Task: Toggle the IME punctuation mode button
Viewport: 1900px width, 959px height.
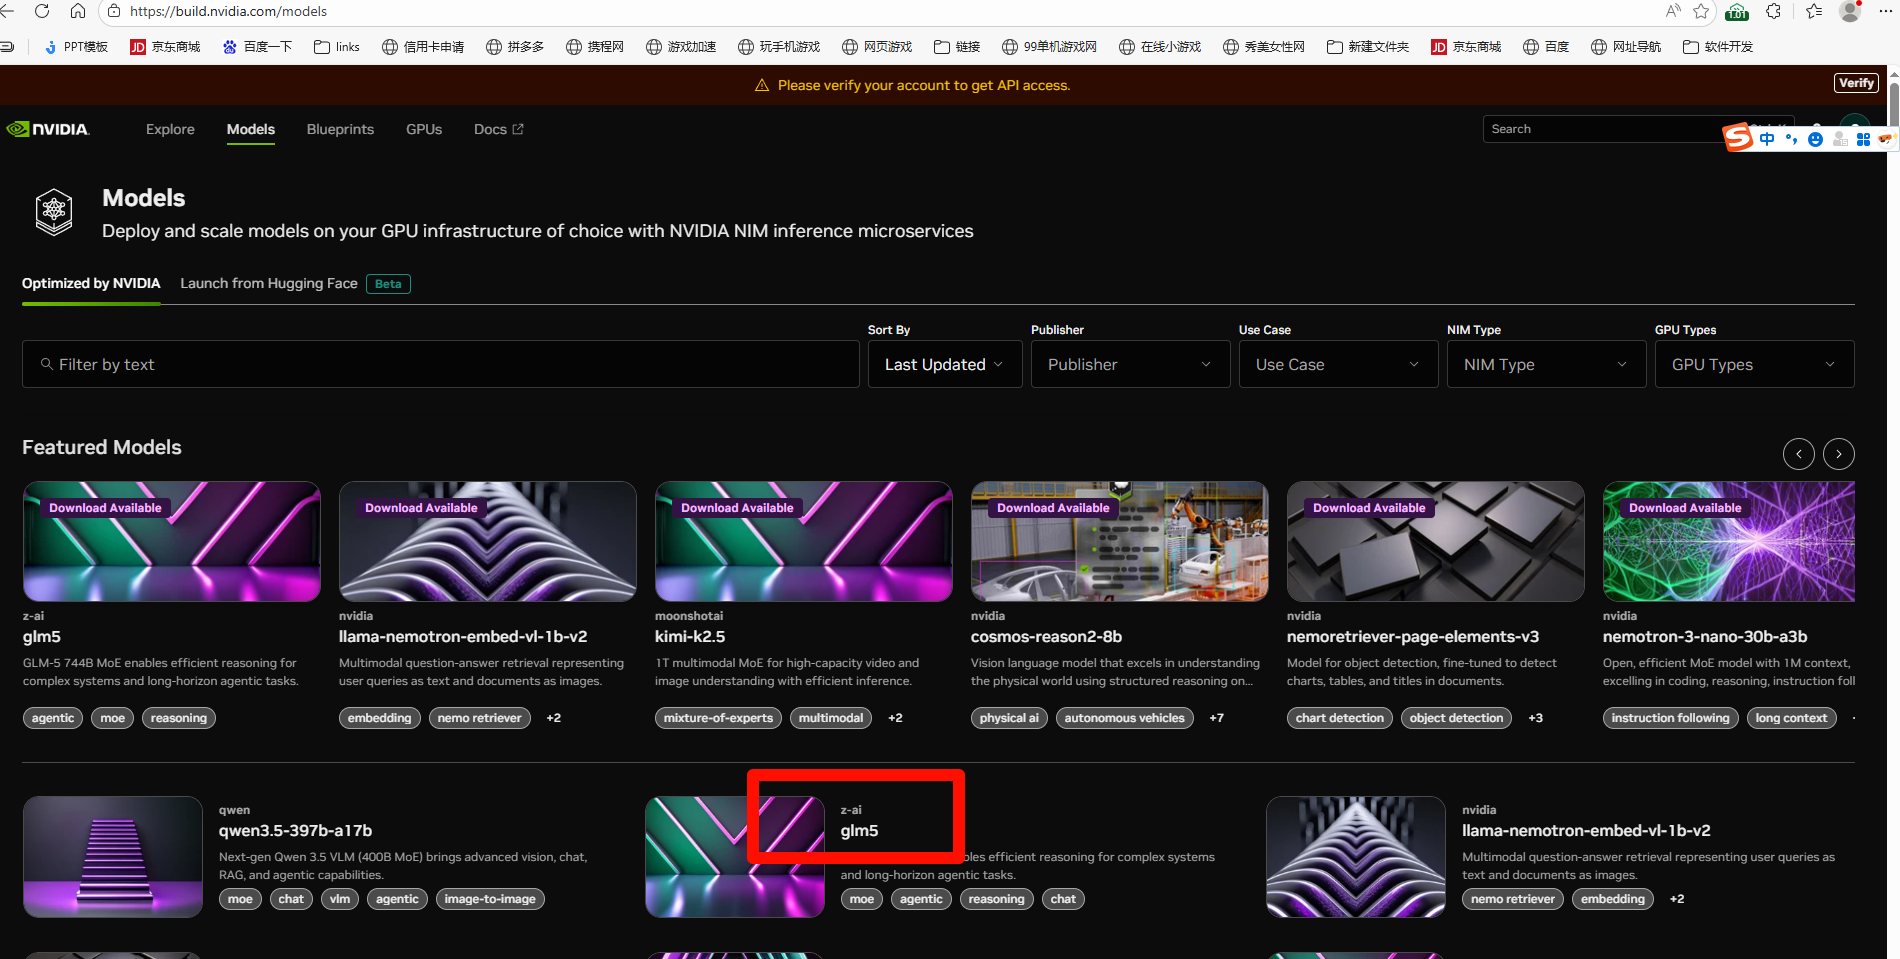Action: [1791, 139]
